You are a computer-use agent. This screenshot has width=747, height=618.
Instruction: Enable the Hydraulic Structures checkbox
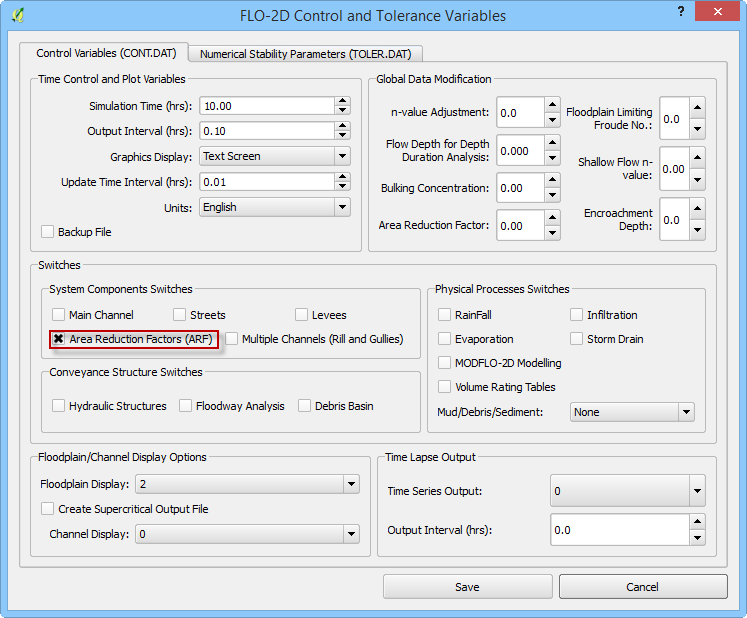(x=59, y=406)
